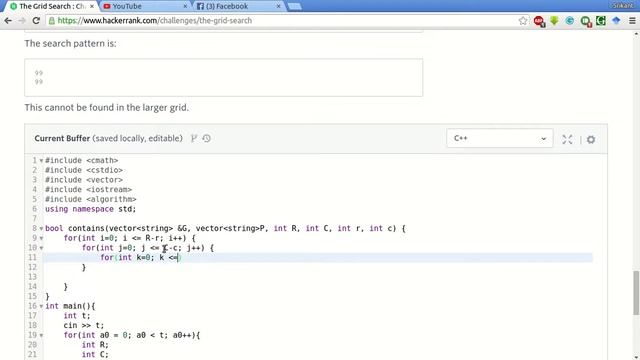The height and width of the screenshot is (360, 640).
Task: Open the red AdBlock extension icon
Action: [539, 21]
